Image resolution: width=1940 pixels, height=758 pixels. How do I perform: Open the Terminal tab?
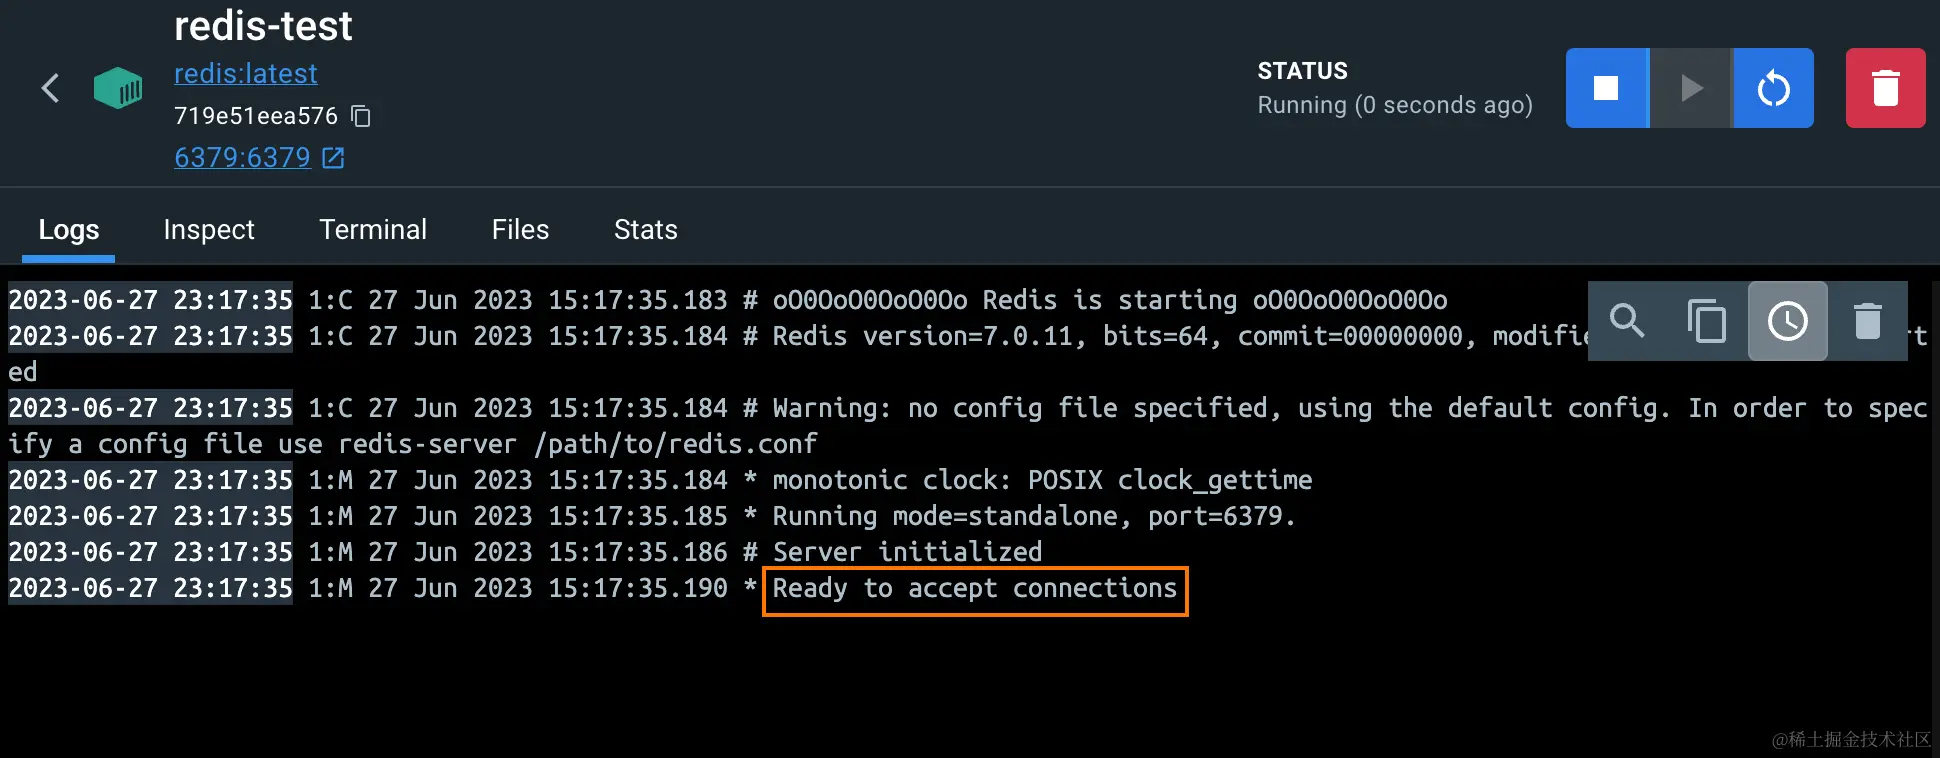(373, 230)
